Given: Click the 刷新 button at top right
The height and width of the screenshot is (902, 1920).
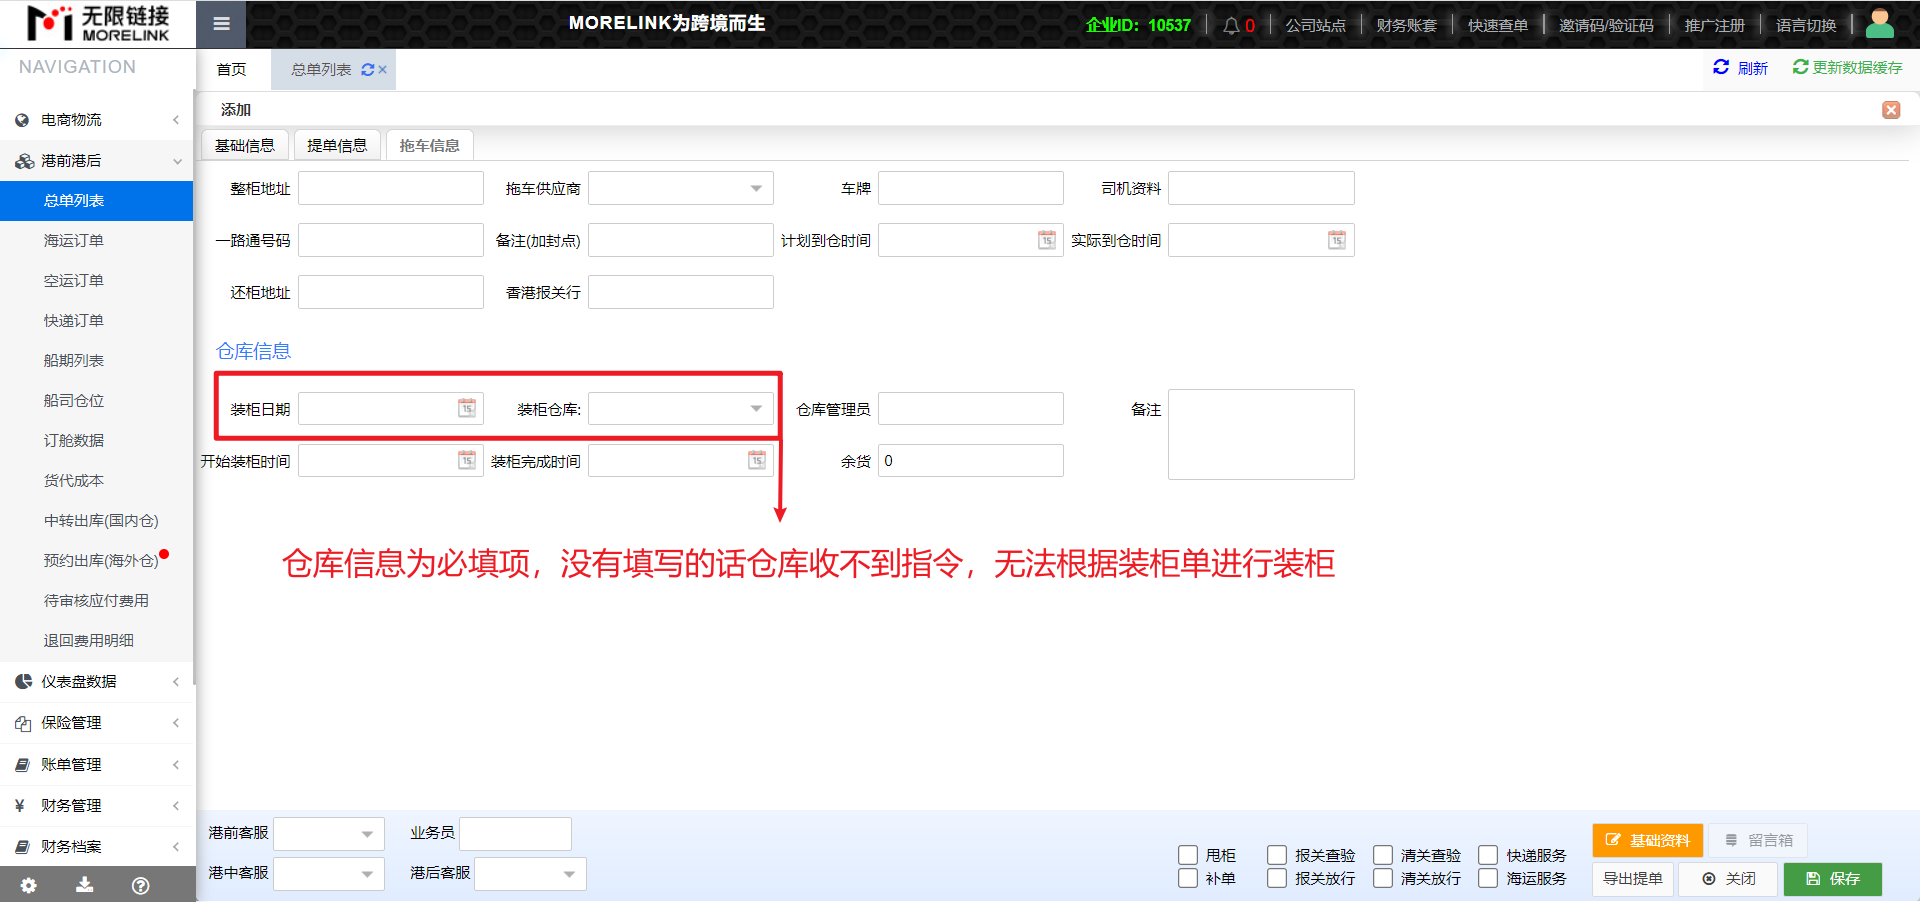Looking at the screenshot, I should [1741, 67].
